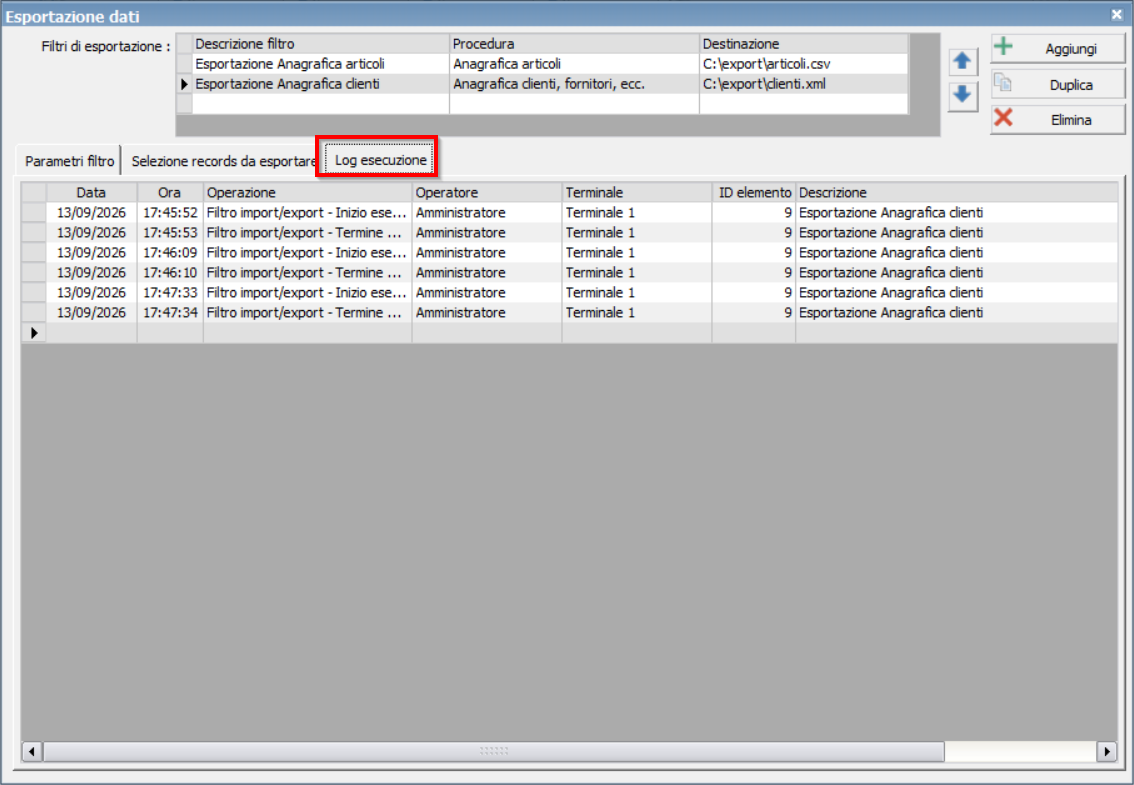Select the log row at 17:45:52
Screen dimensions: 1134x785
pyautogui.click(x=569, y=213)
